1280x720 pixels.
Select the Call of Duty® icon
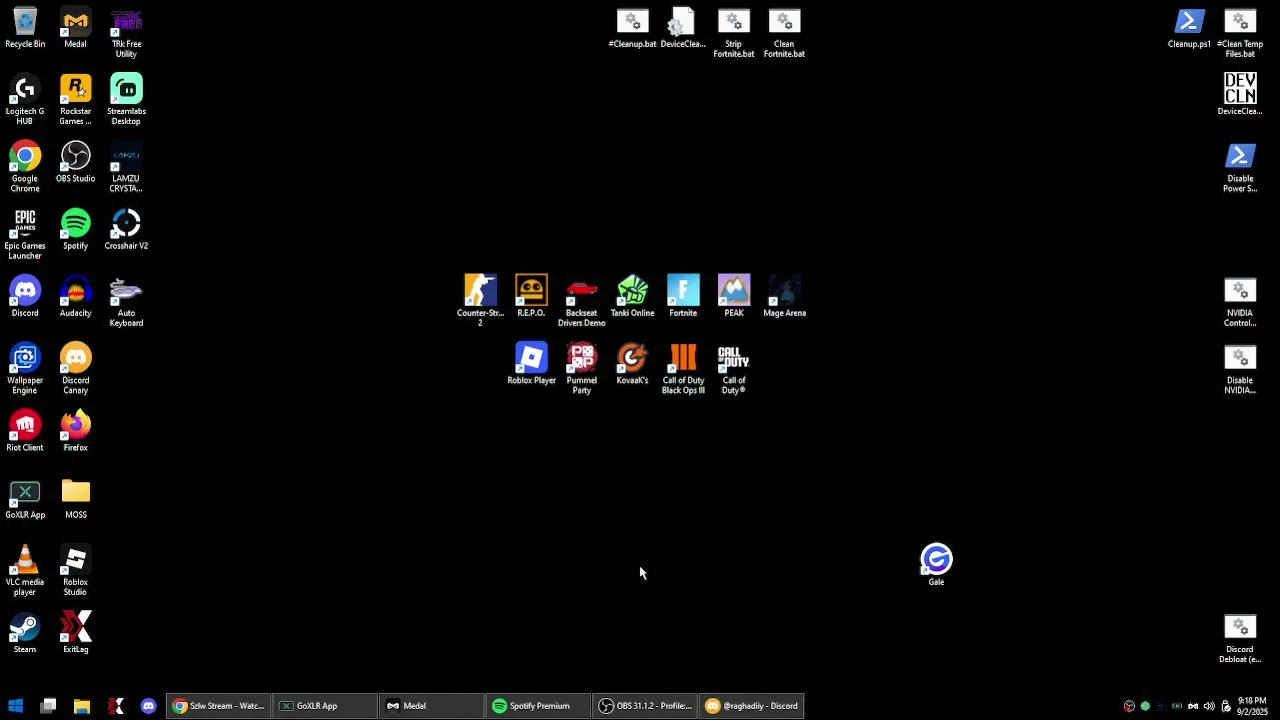(734, 368)
